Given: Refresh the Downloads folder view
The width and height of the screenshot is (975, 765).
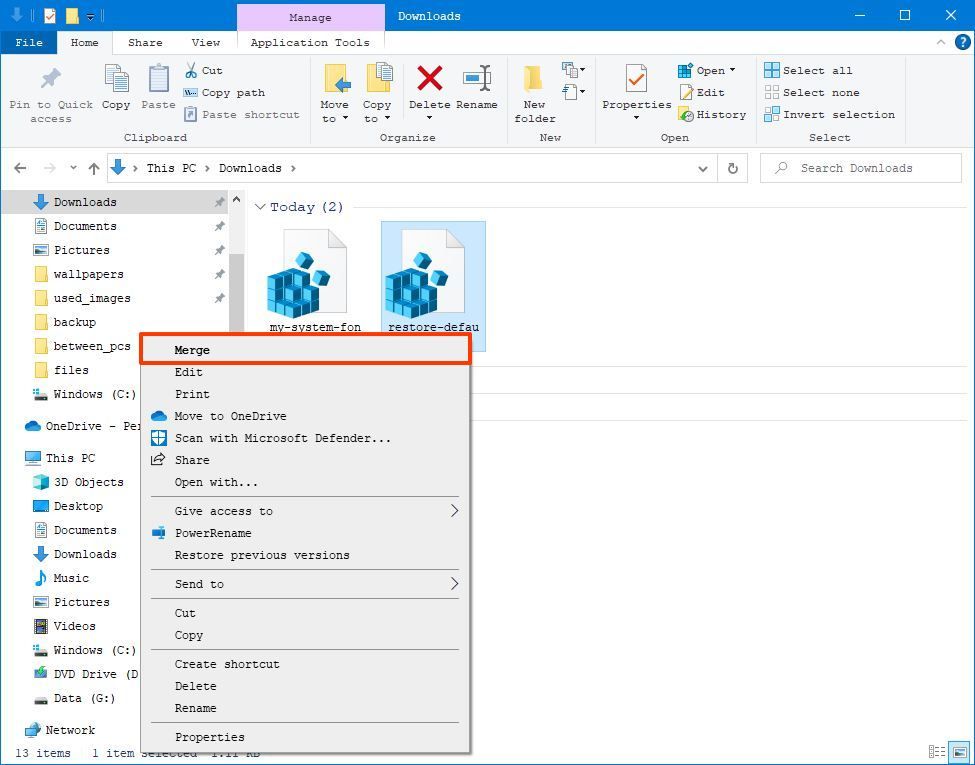Looking at the screenshot, I should [732, 168].
